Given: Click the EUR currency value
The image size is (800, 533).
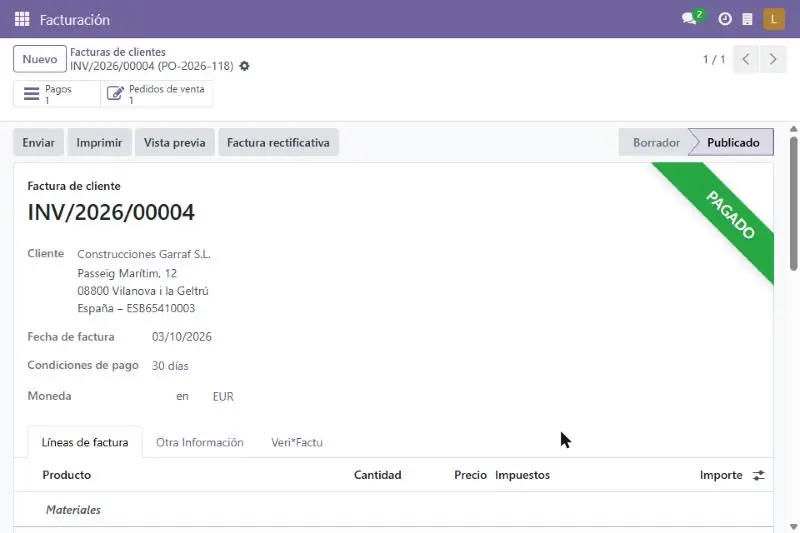Looking at the screenshot, I should 223,396.
